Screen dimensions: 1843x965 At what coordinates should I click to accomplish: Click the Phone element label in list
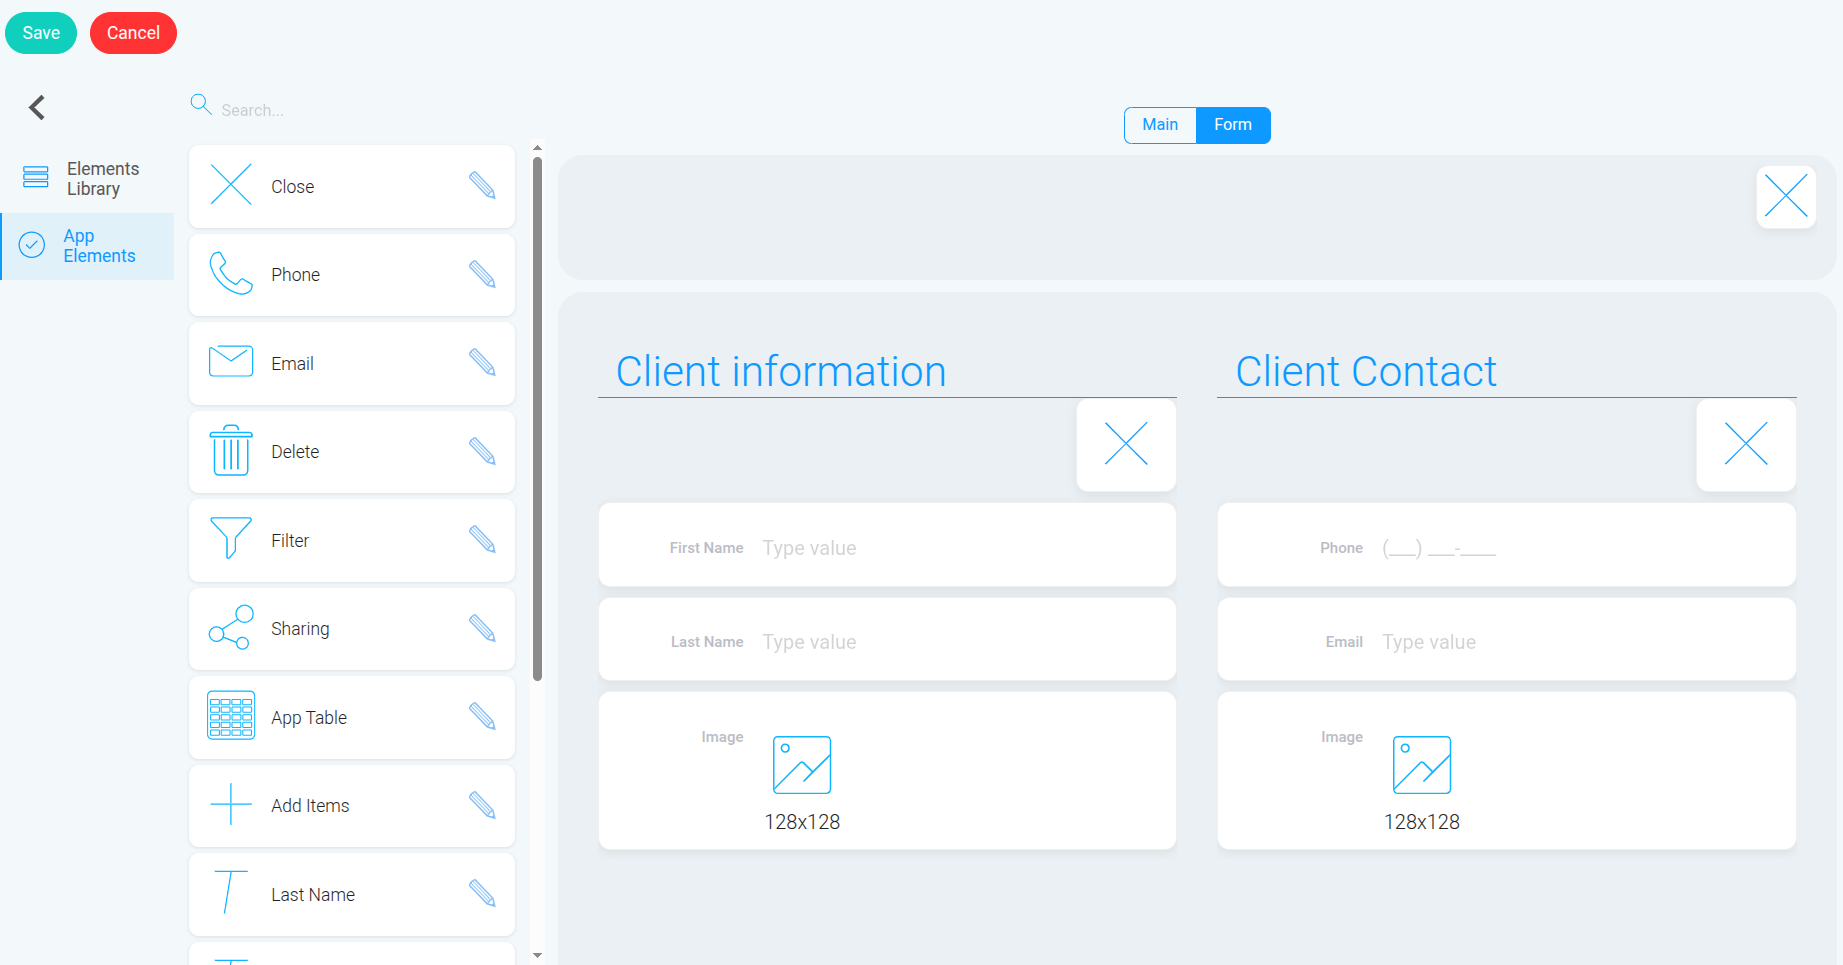pos(296,275)
